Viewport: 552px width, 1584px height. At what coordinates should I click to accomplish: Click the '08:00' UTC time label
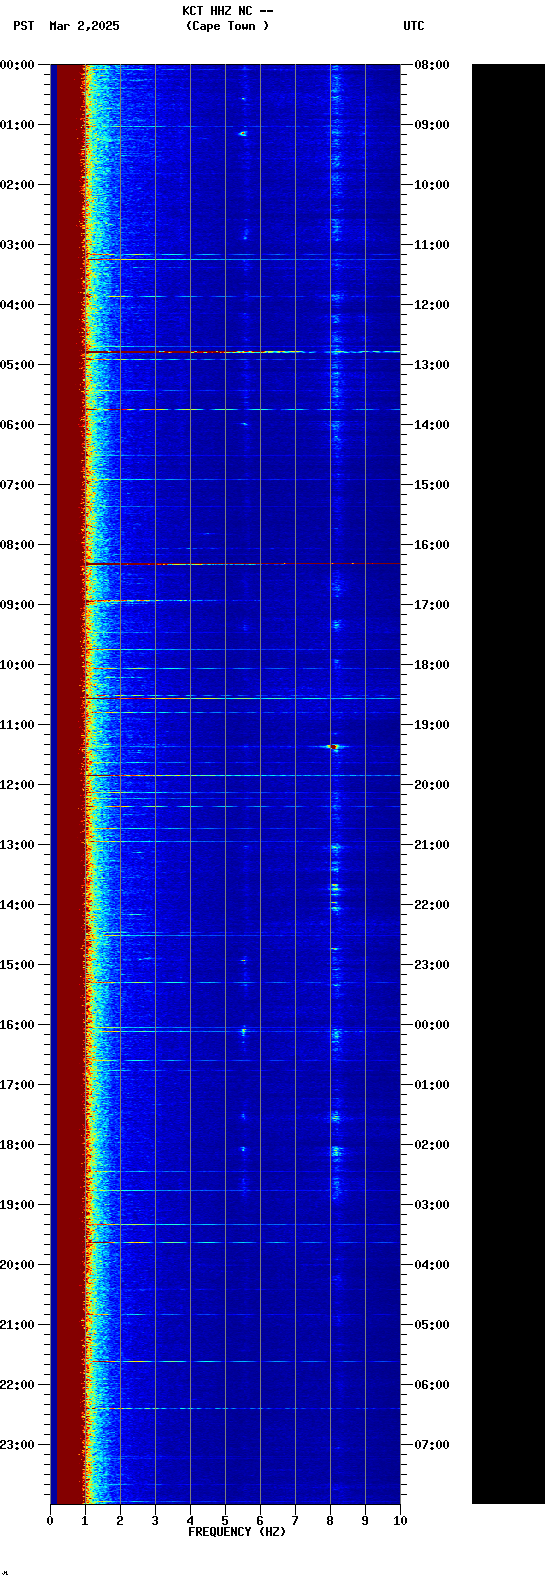coord(432,65)
